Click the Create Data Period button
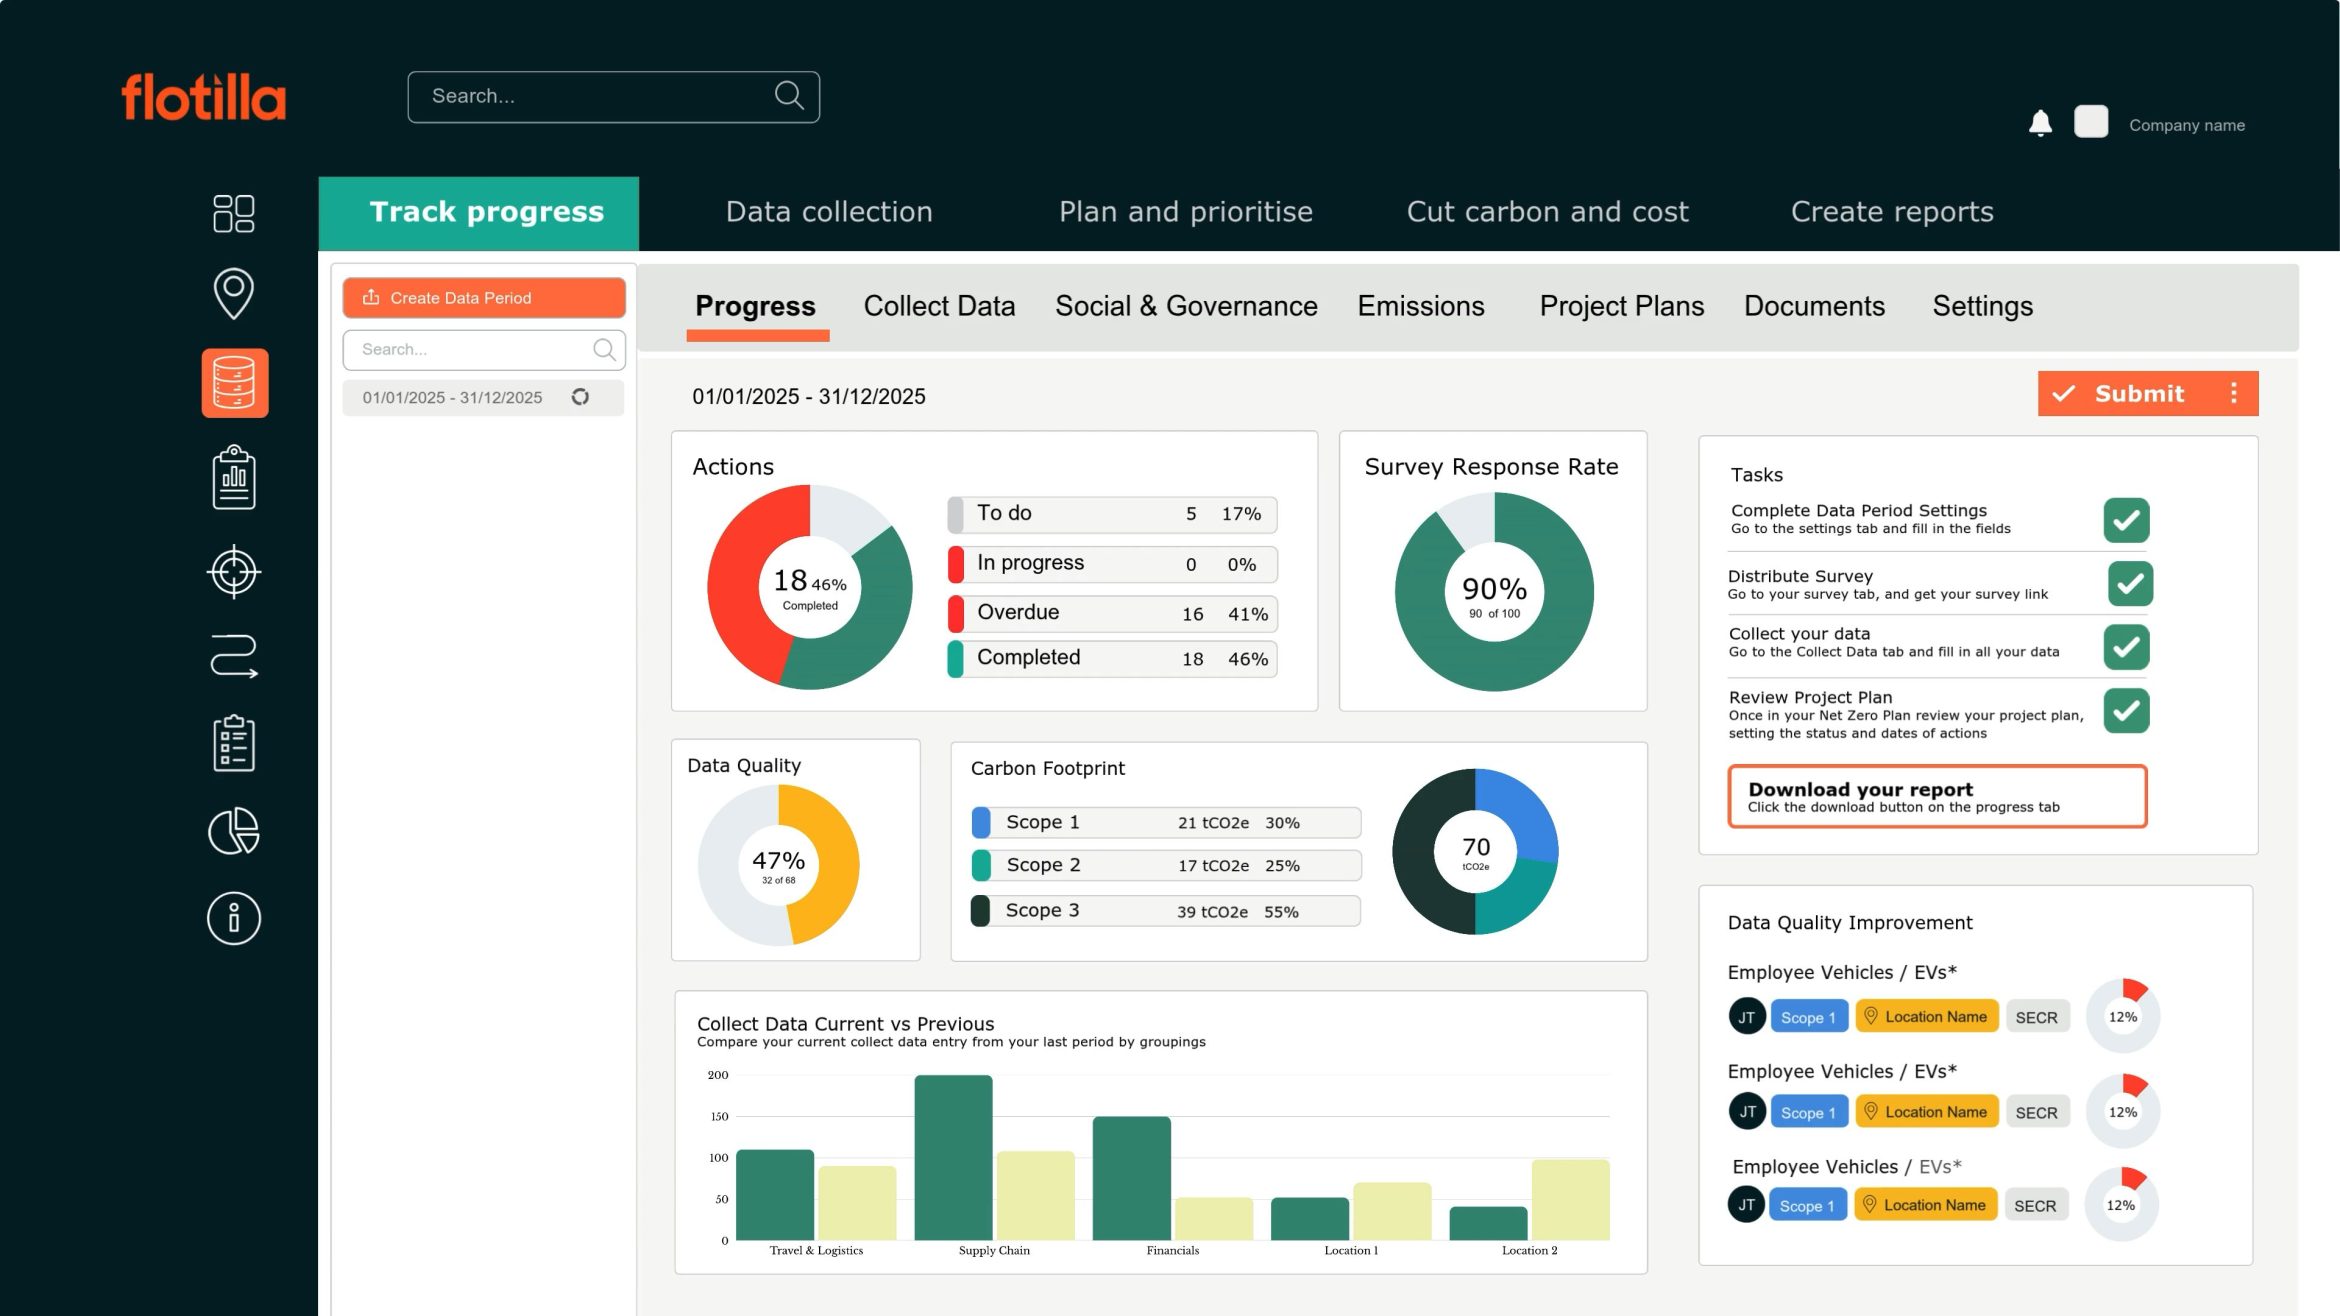 pyautogui.click(x=483, y=297)
